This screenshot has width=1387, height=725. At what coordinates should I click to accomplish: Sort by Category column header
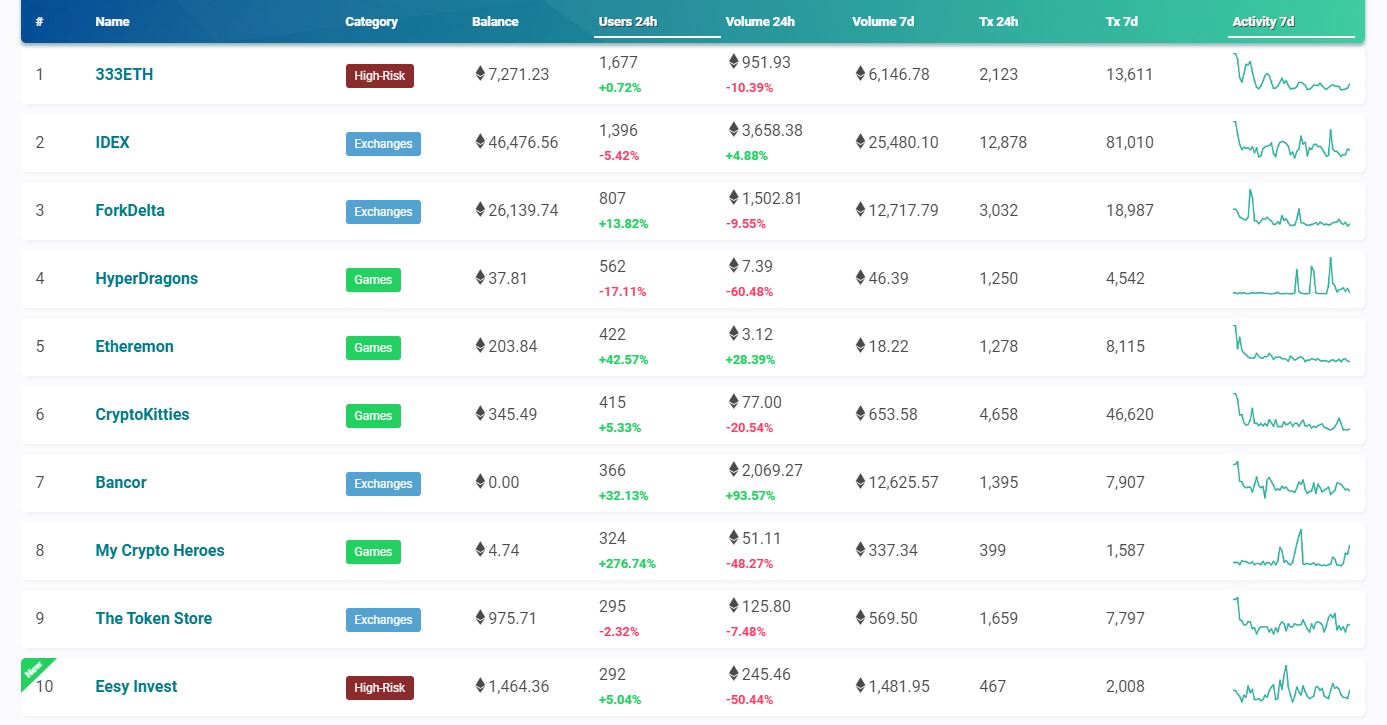point(371,21)
